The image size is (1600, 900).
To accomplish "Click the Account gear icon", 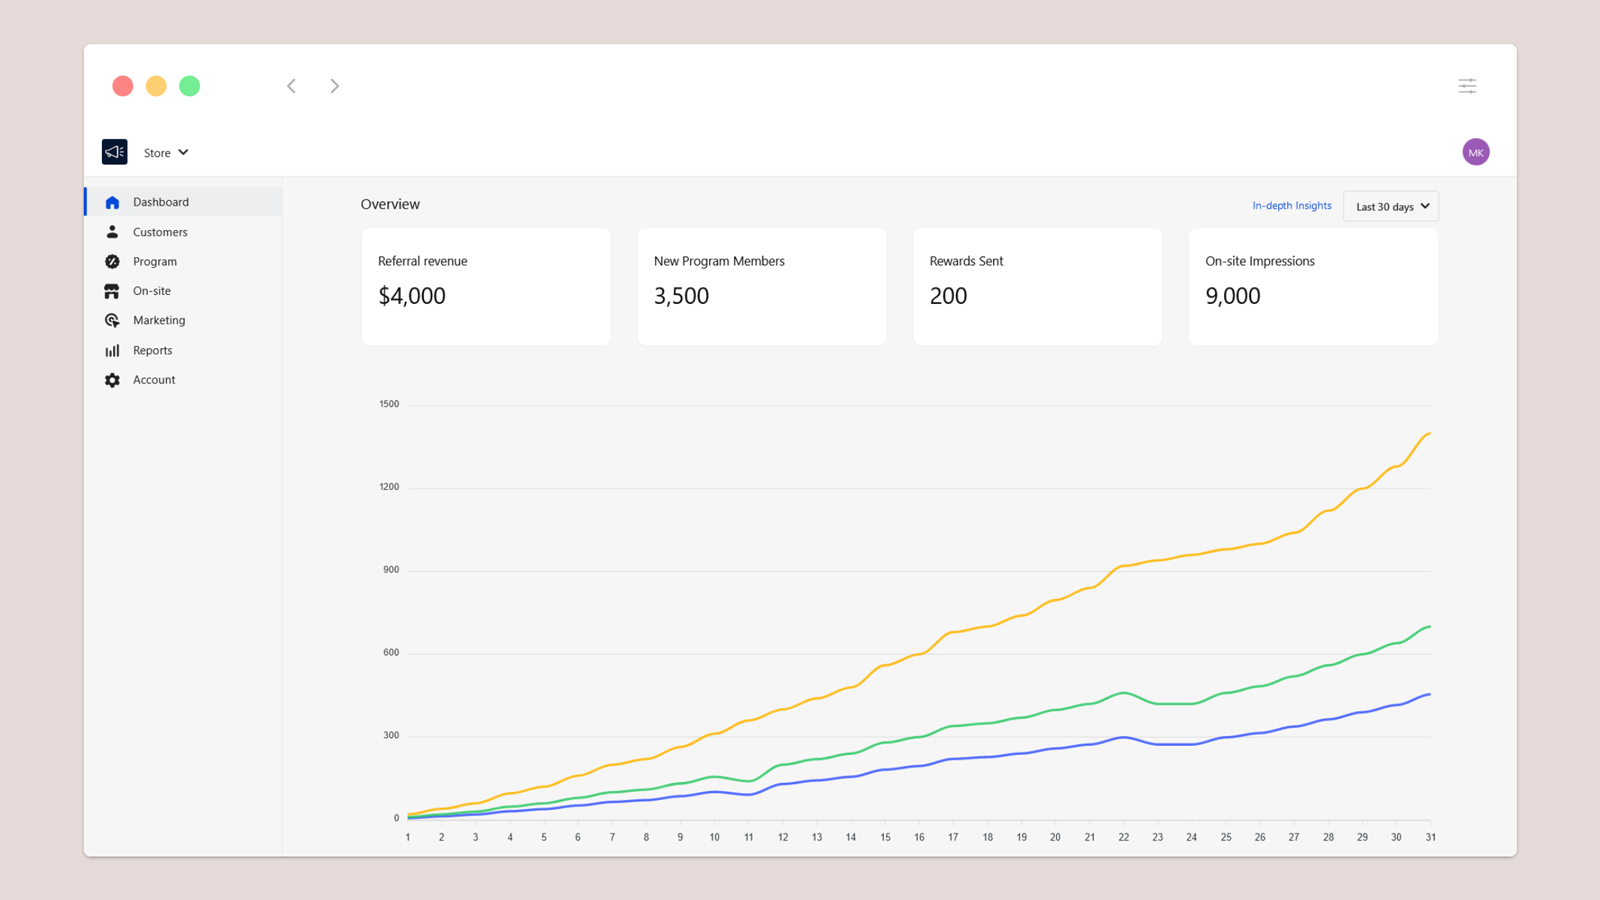I will point(112,380).
